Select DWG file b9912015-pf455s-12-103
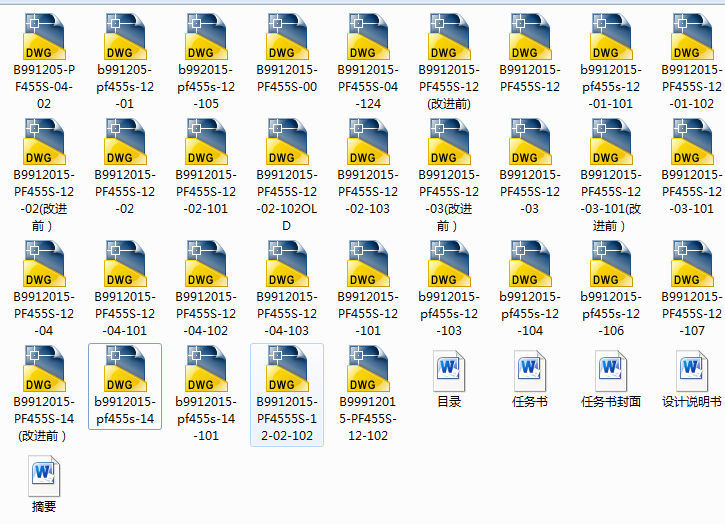Viewport: 725px width, 524px height. point(449,288)
